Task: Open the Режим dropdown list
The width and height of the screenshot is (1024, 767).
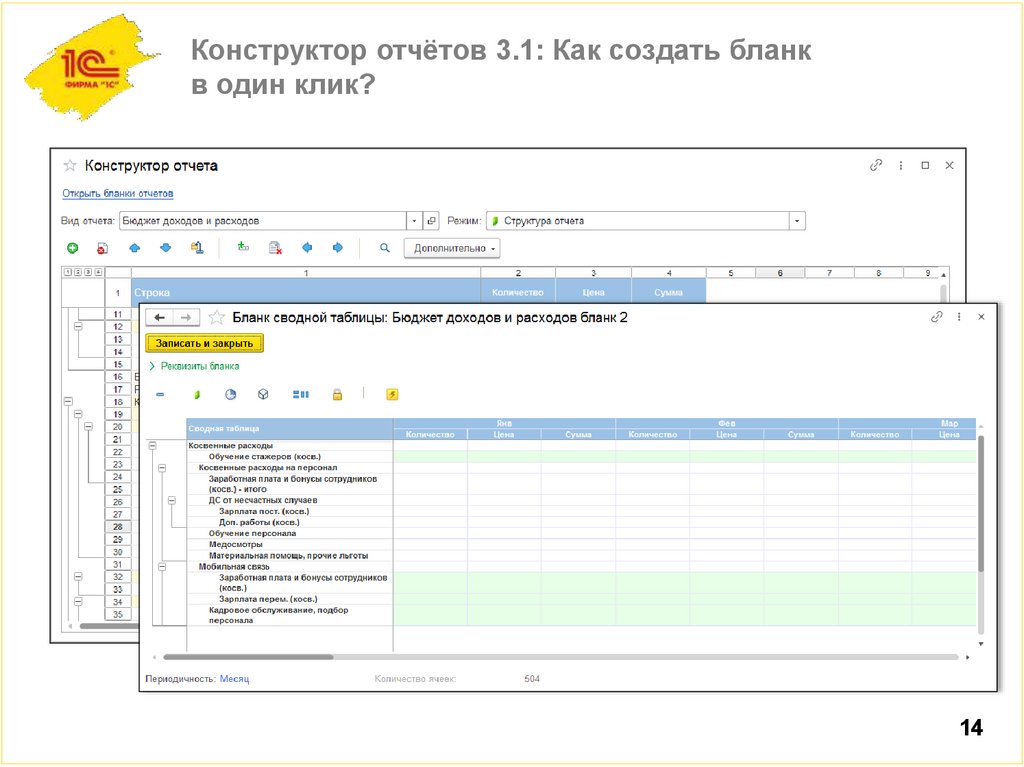Action: click(x=797, y=221)
